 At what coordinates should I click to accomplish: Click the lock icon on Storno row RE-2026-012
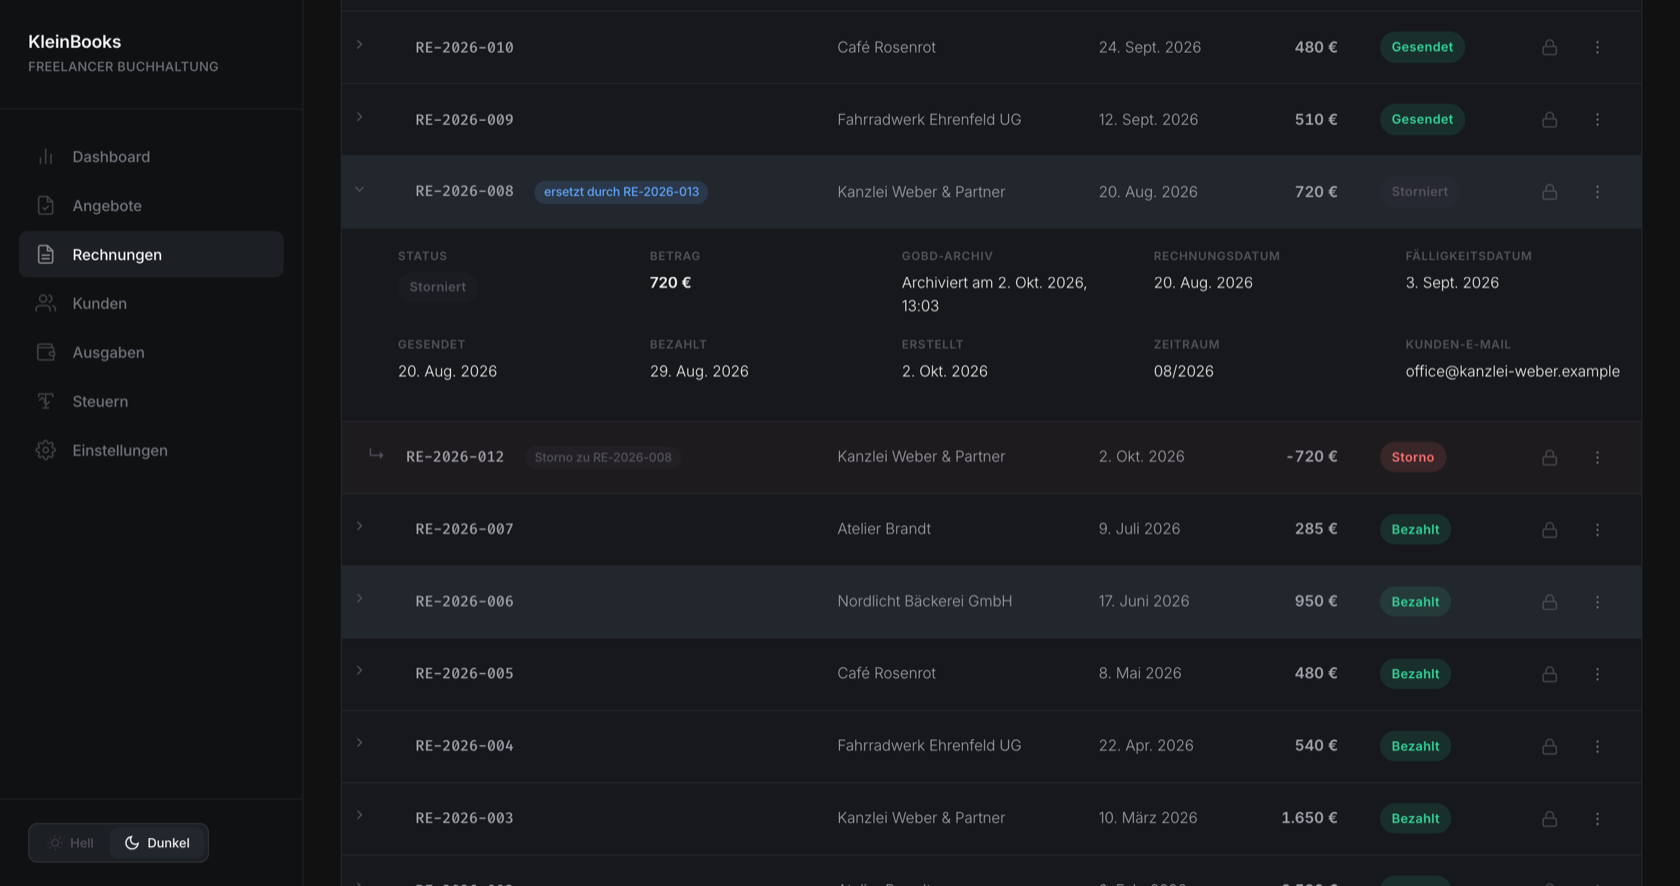coord(1549,457)
